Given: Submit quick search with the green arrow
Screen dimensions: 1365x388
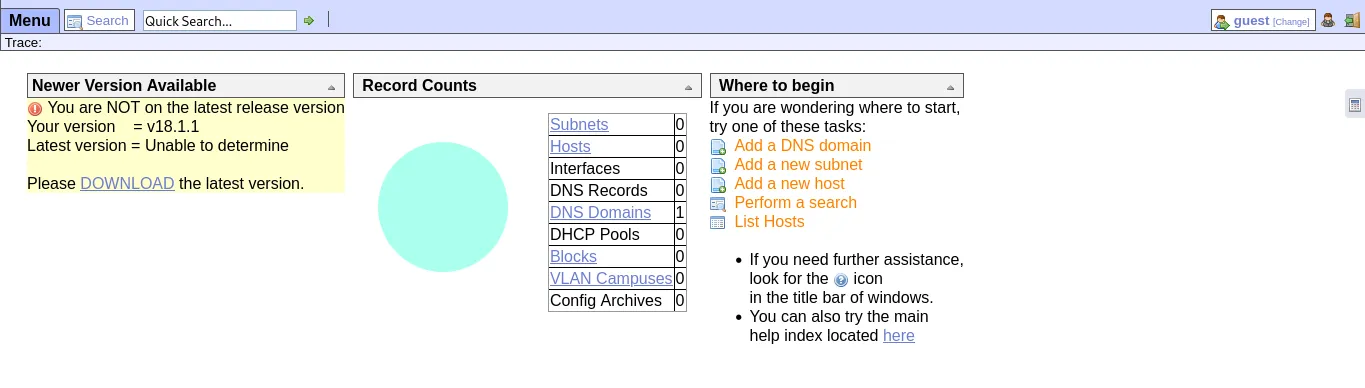Looking at the screenshot, I should [309, 20].
